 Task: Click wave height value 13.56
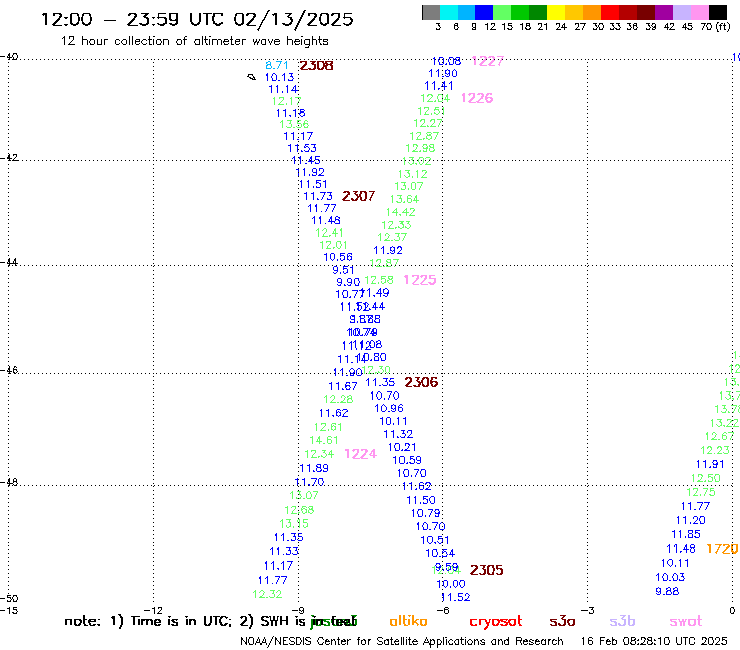click(294, 124)
